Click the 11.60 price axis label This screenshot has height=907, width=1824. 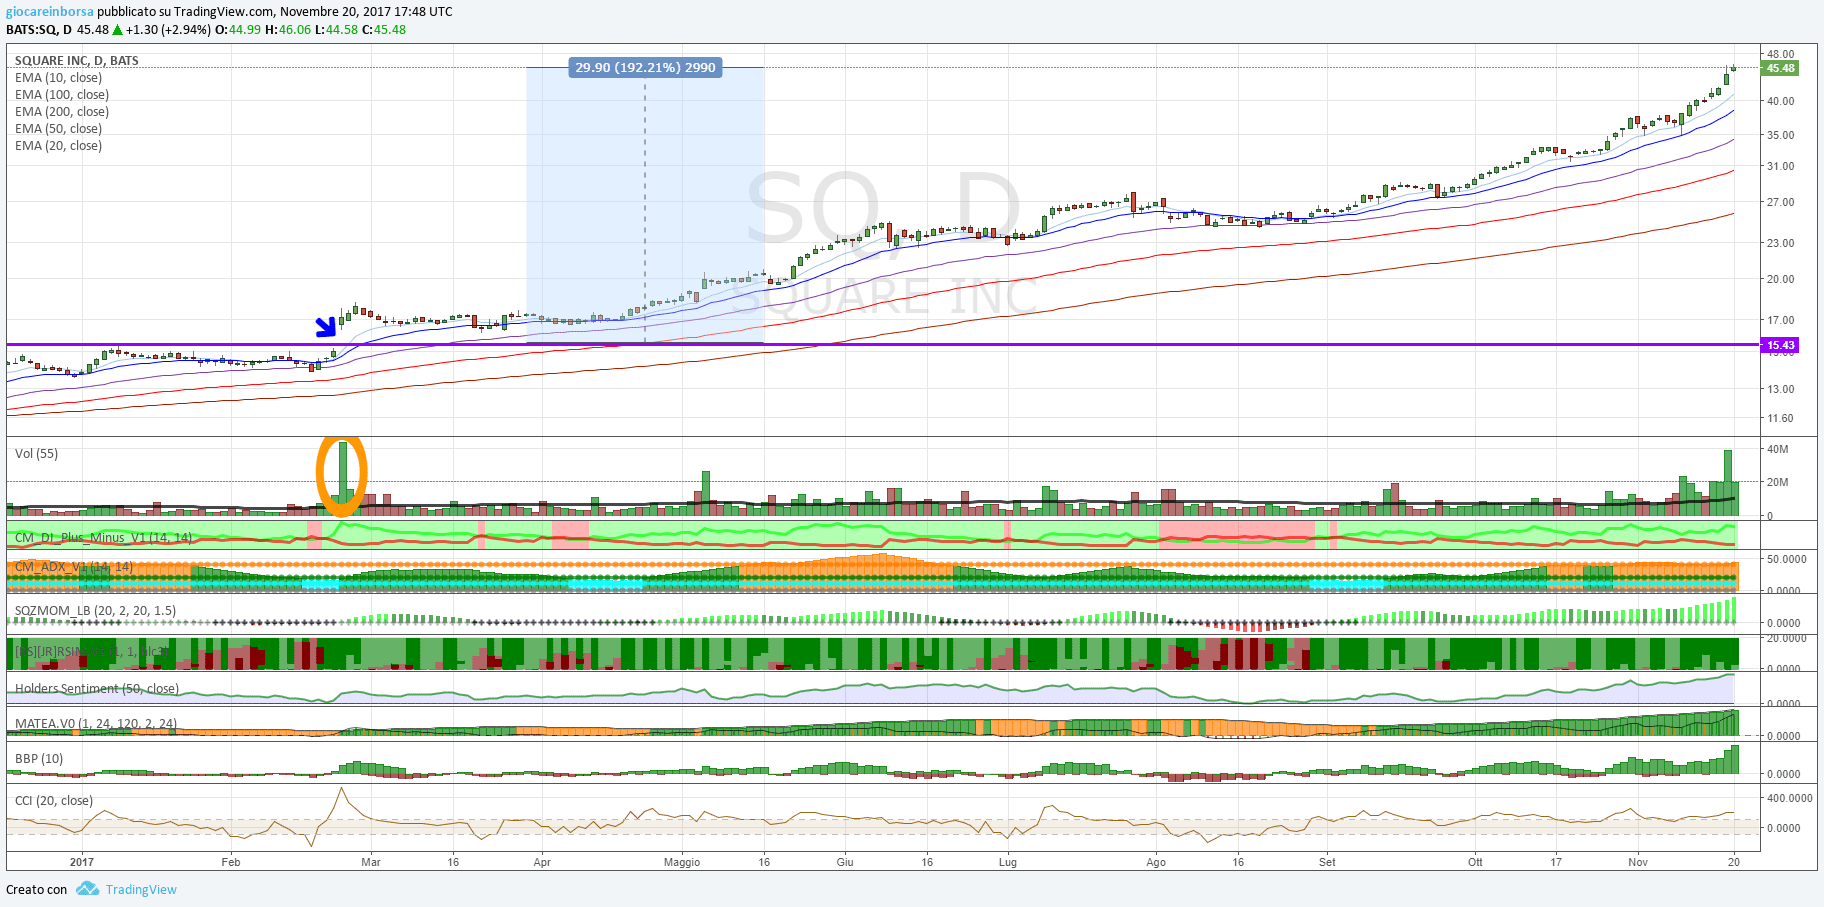[x=1780, y=418]
